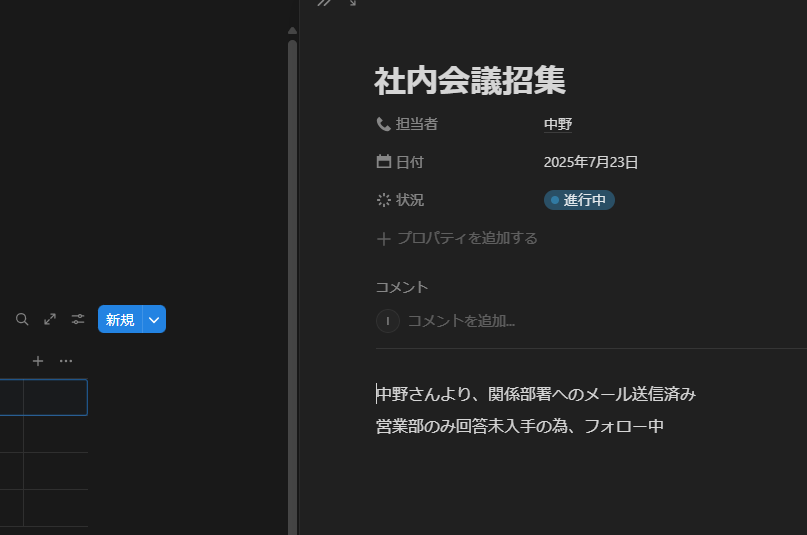Click プロパティを追加する to add a property

coord(457,238)
